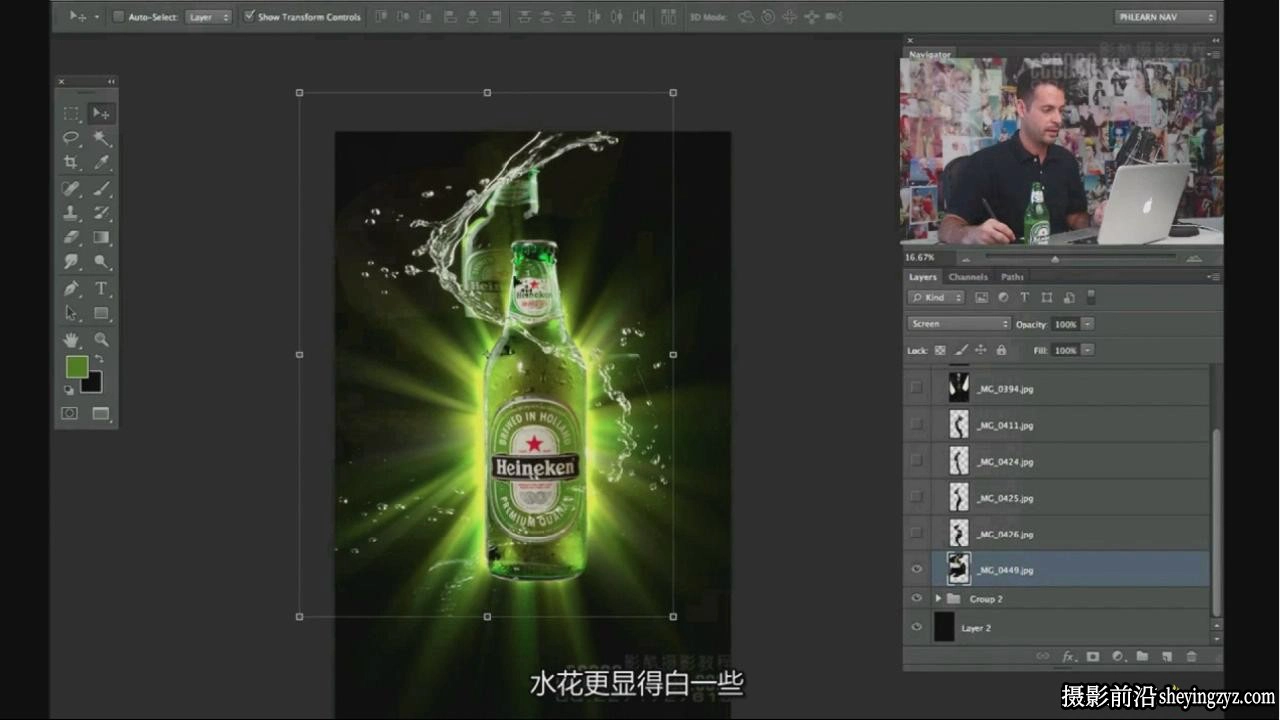This screenshot has height=720, width=1280.
Task: Create a new group folder
Action: [x=1142, y=657]
